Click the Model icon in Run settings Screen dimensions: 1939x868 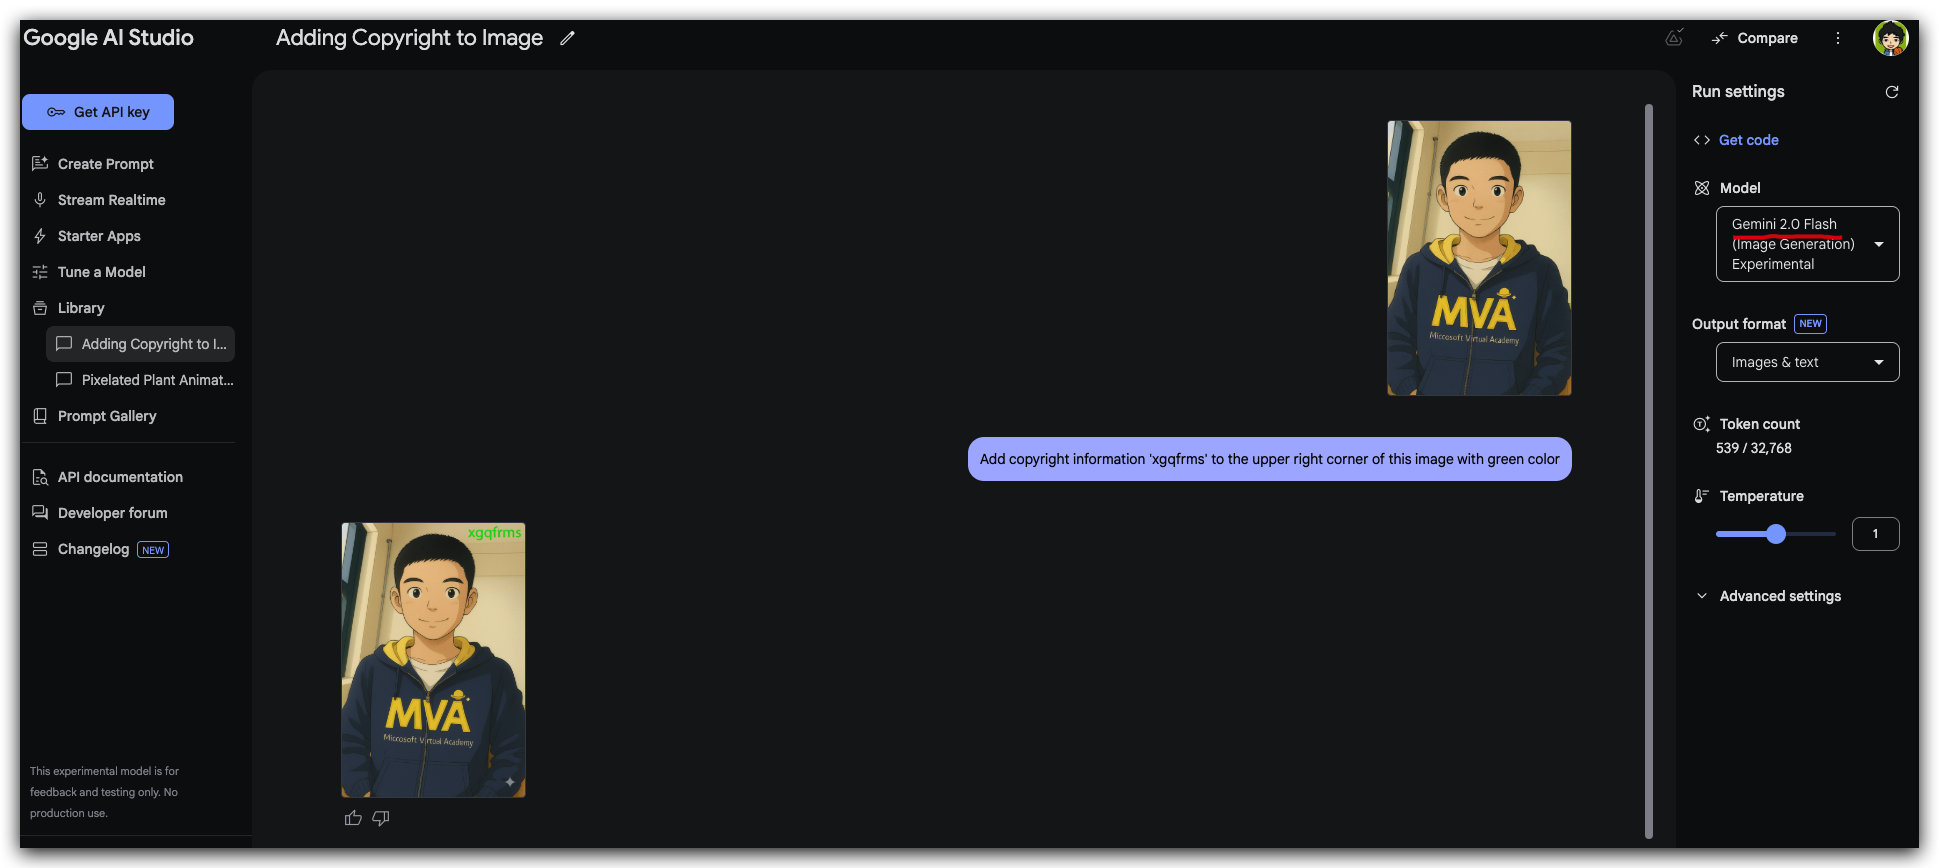1702,188
